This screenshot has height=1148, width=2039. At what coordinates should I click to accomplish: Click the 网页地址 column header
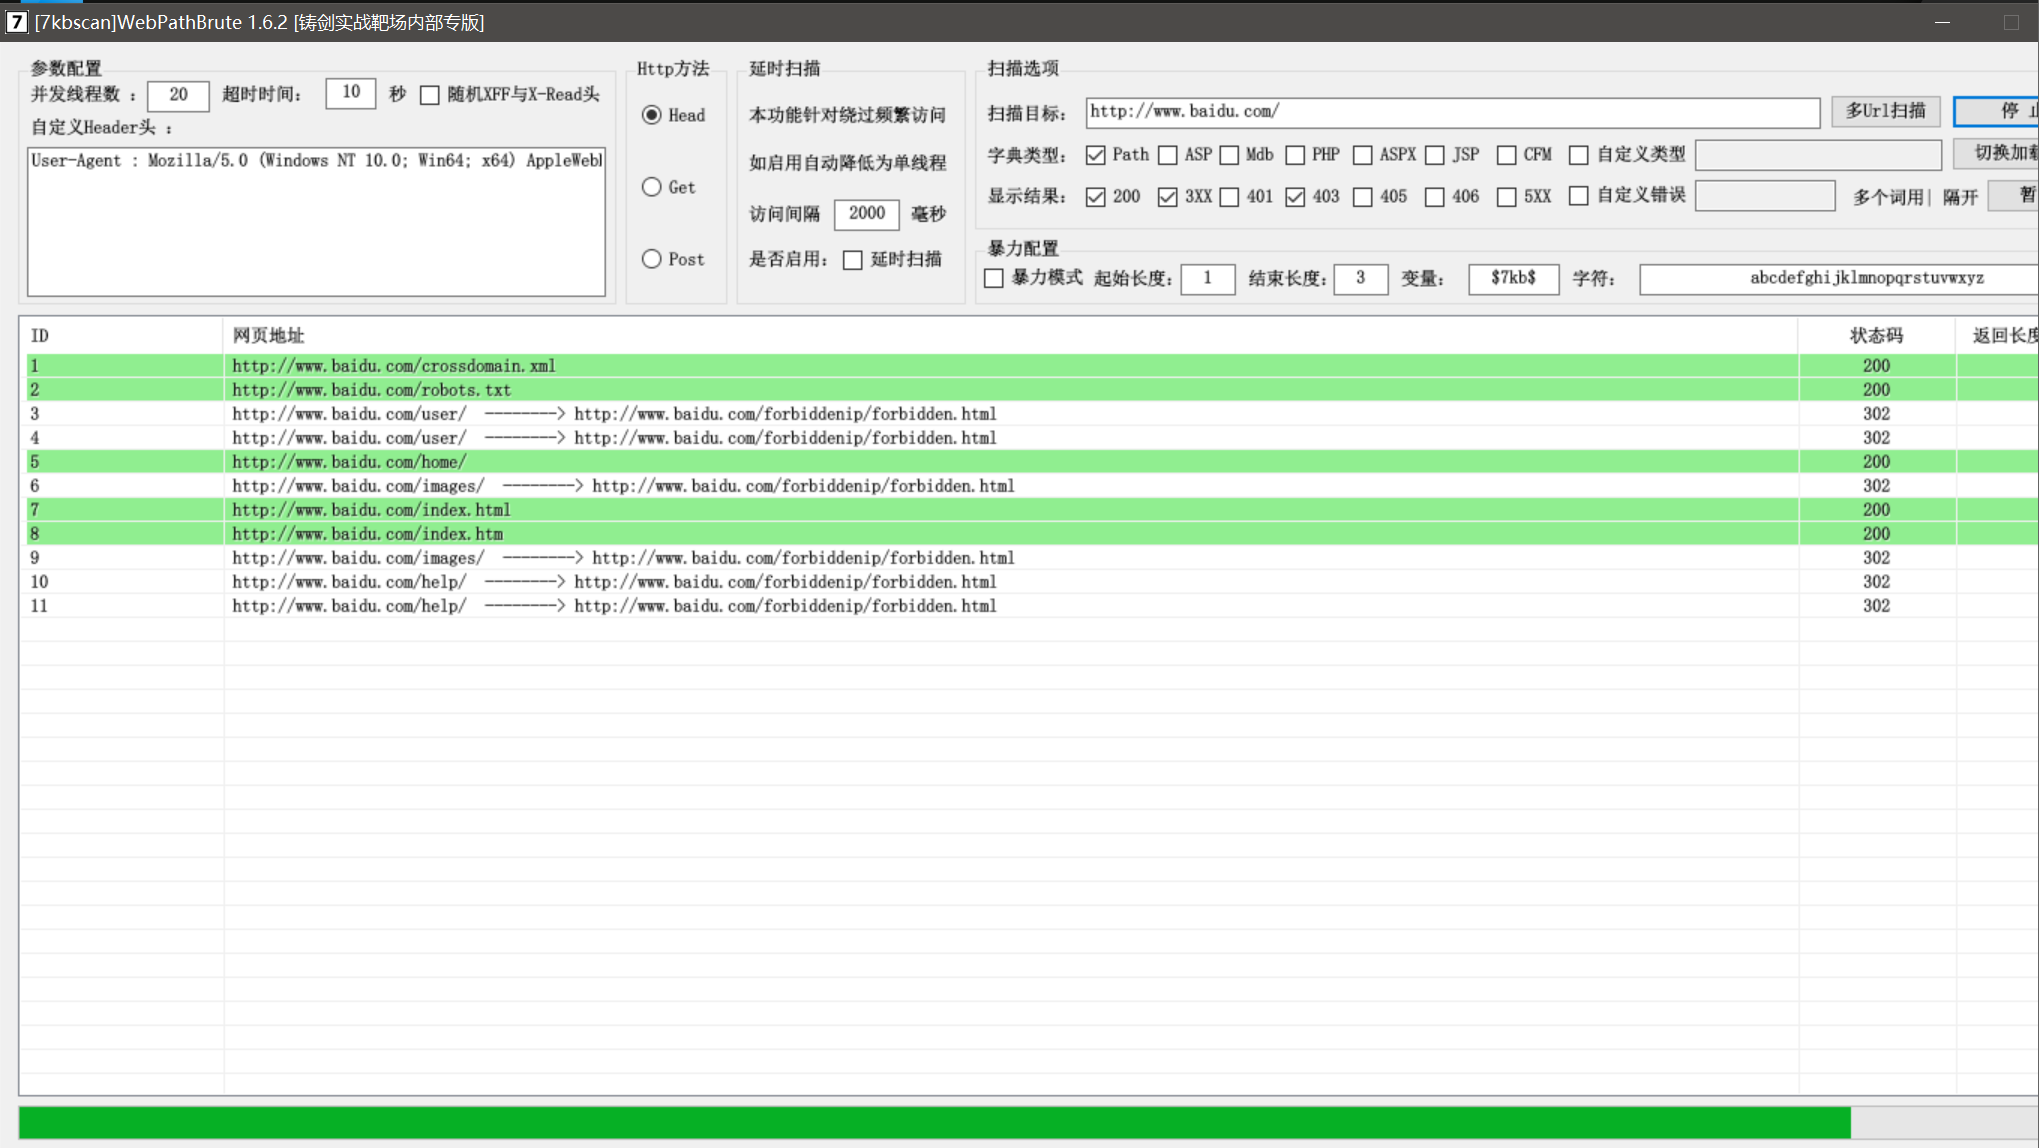[268, 336]
